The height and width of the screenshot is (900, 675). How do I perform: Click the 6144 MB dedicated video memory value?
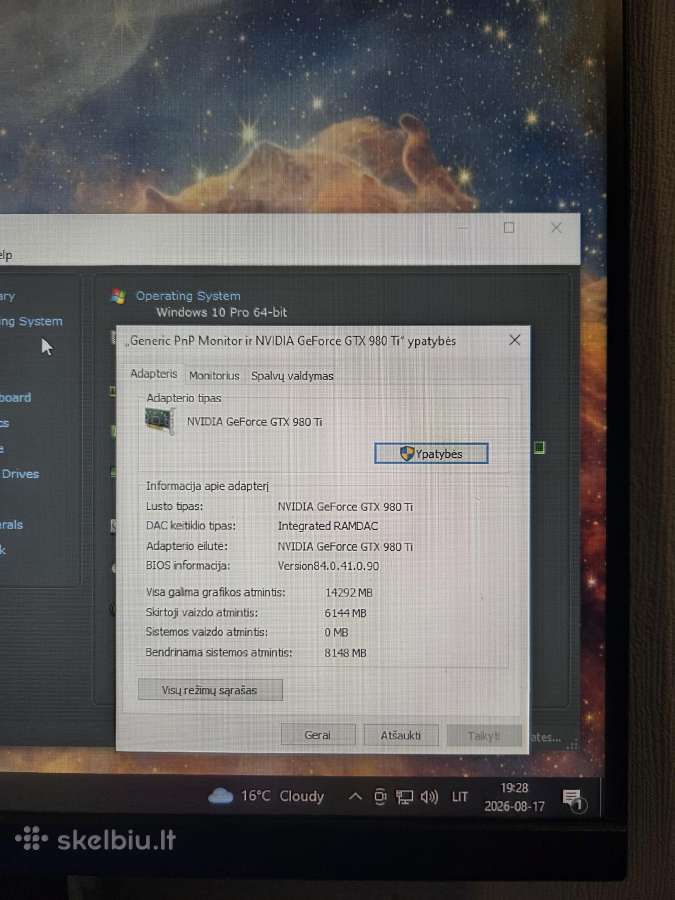tap(346, 613)
